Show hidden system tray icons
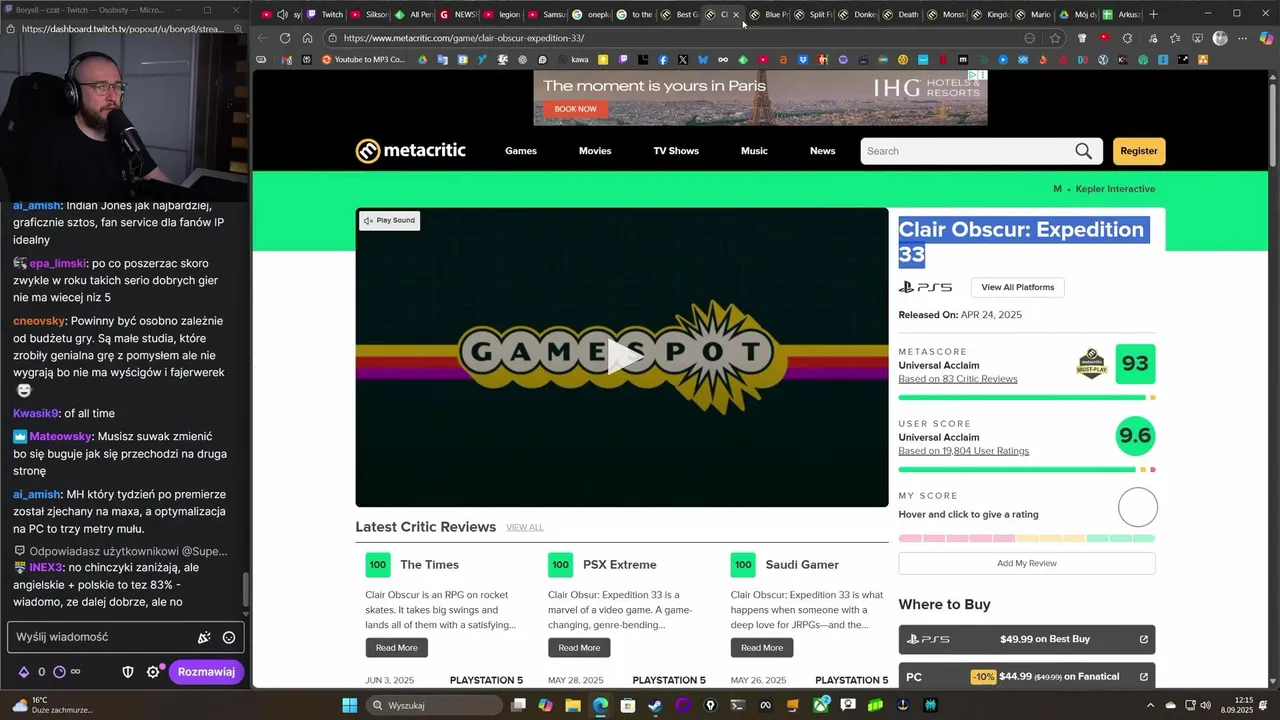Image resolution: width=1280 pixels, height=720 pixels. (x=1151, y=705)
